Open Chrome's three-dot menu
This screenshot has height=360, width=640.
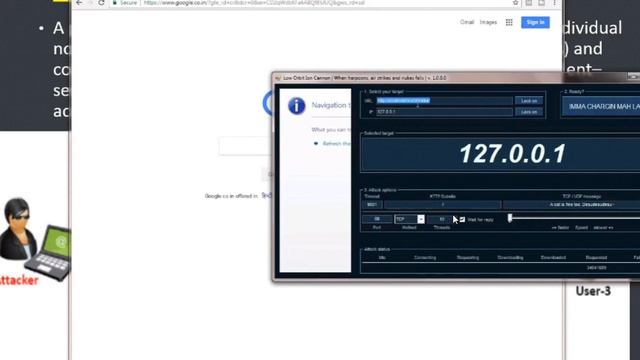[554, 3]
